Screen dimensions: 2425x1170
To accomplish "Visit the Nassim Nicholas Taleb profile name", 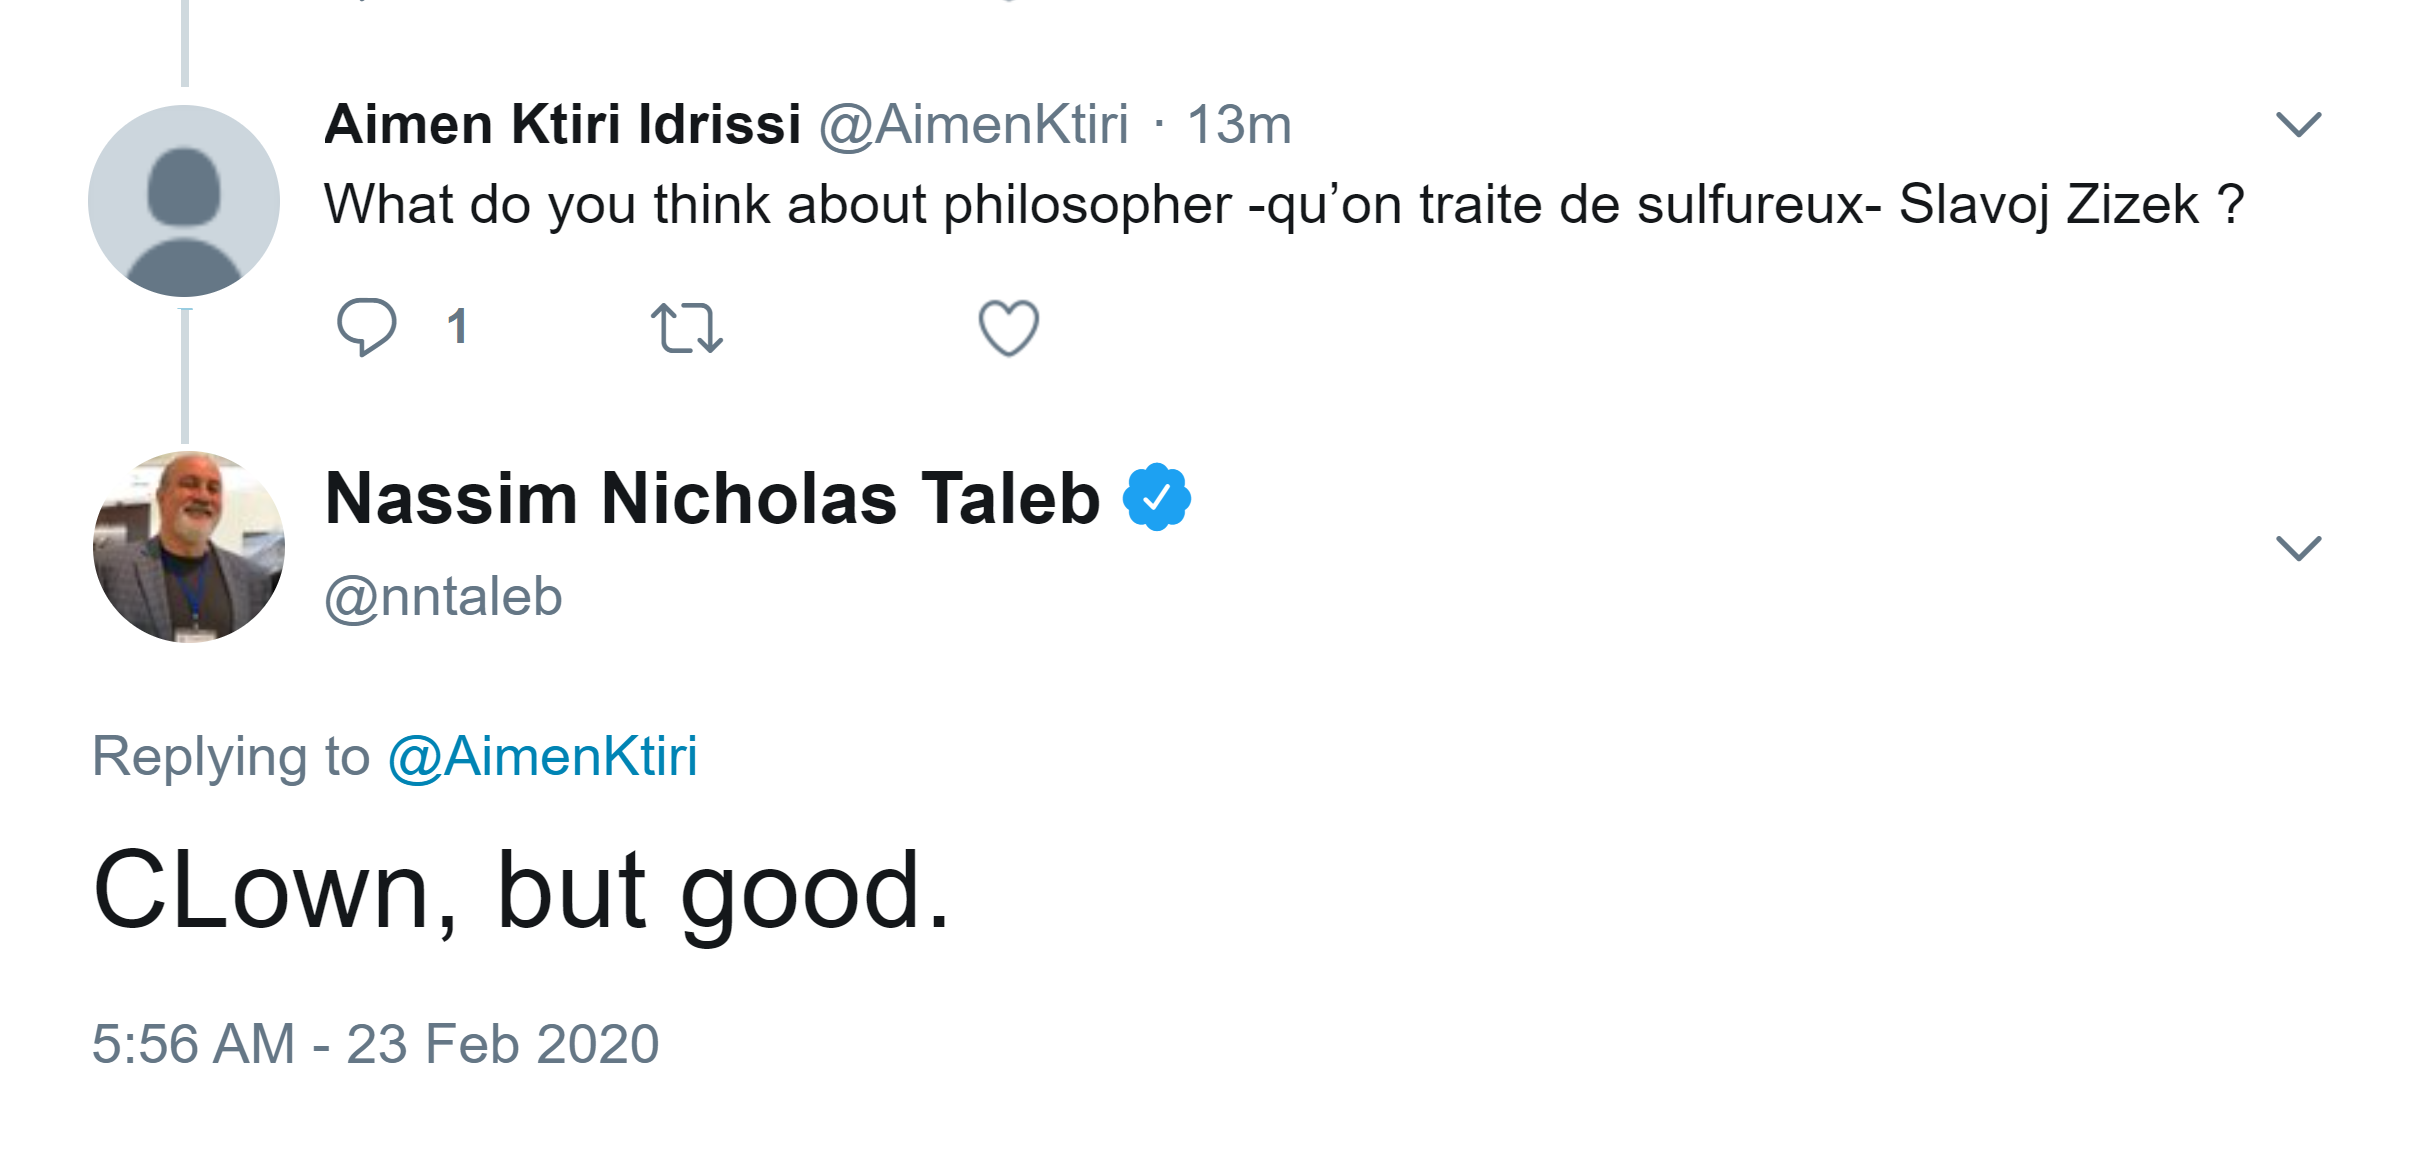I will (x=712, y=498).
